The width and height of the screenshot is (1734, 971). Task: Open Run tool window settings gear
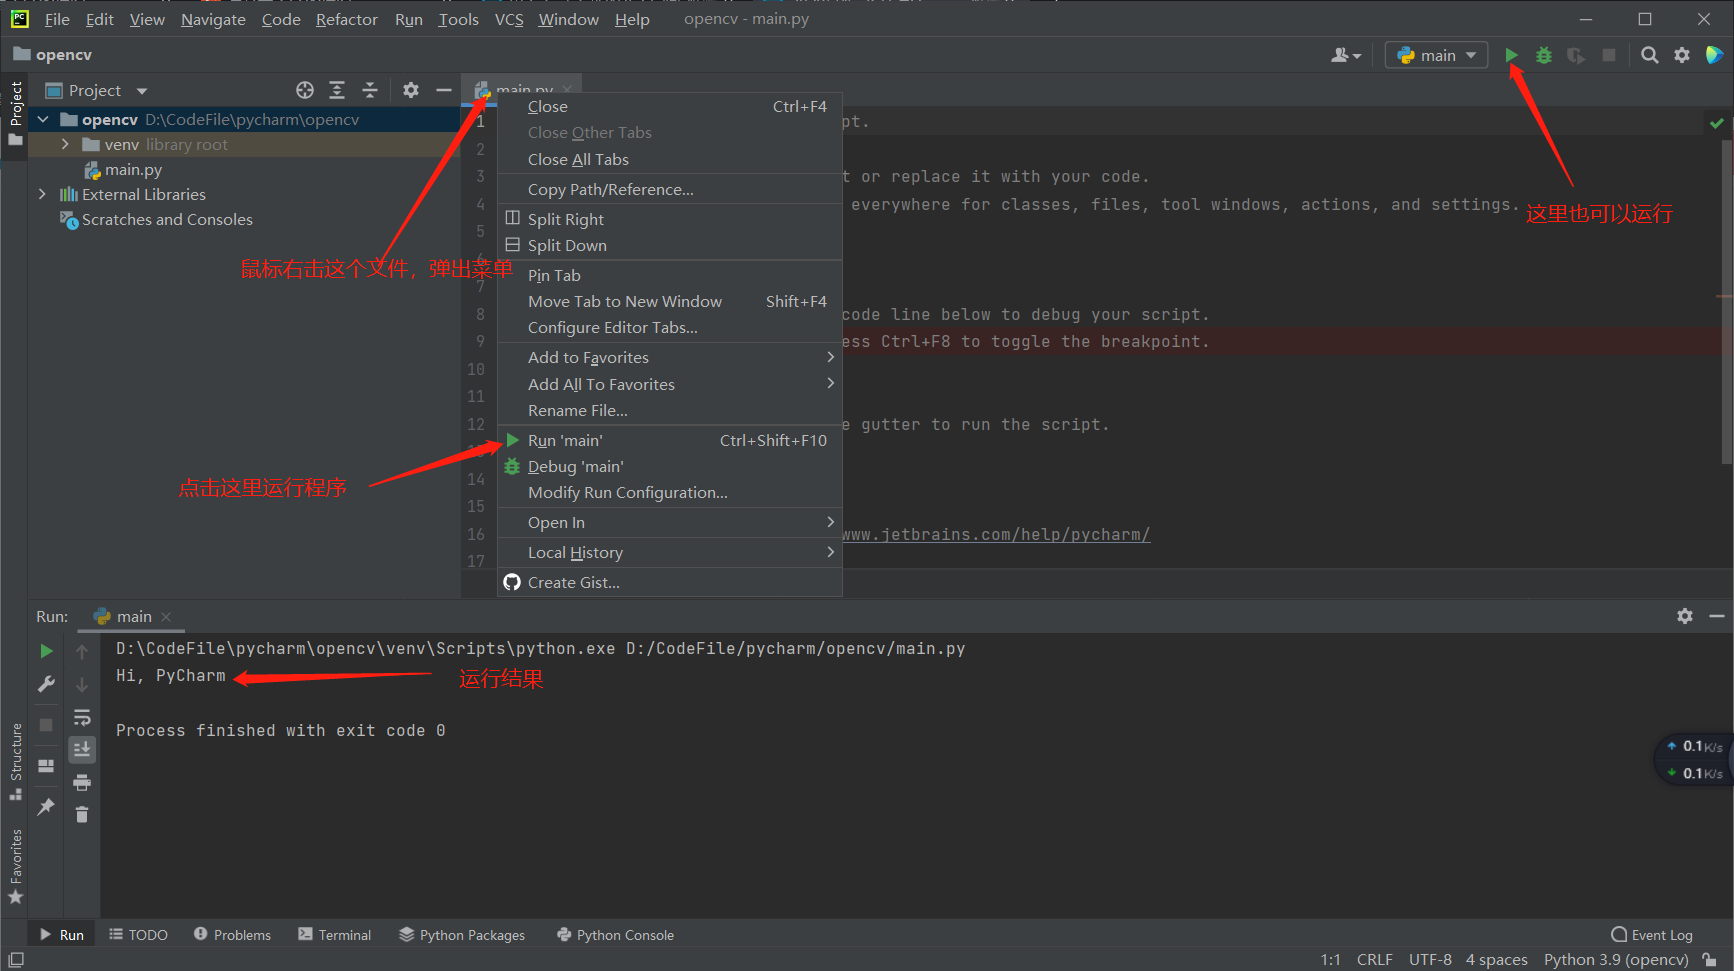coord(1685,616)
